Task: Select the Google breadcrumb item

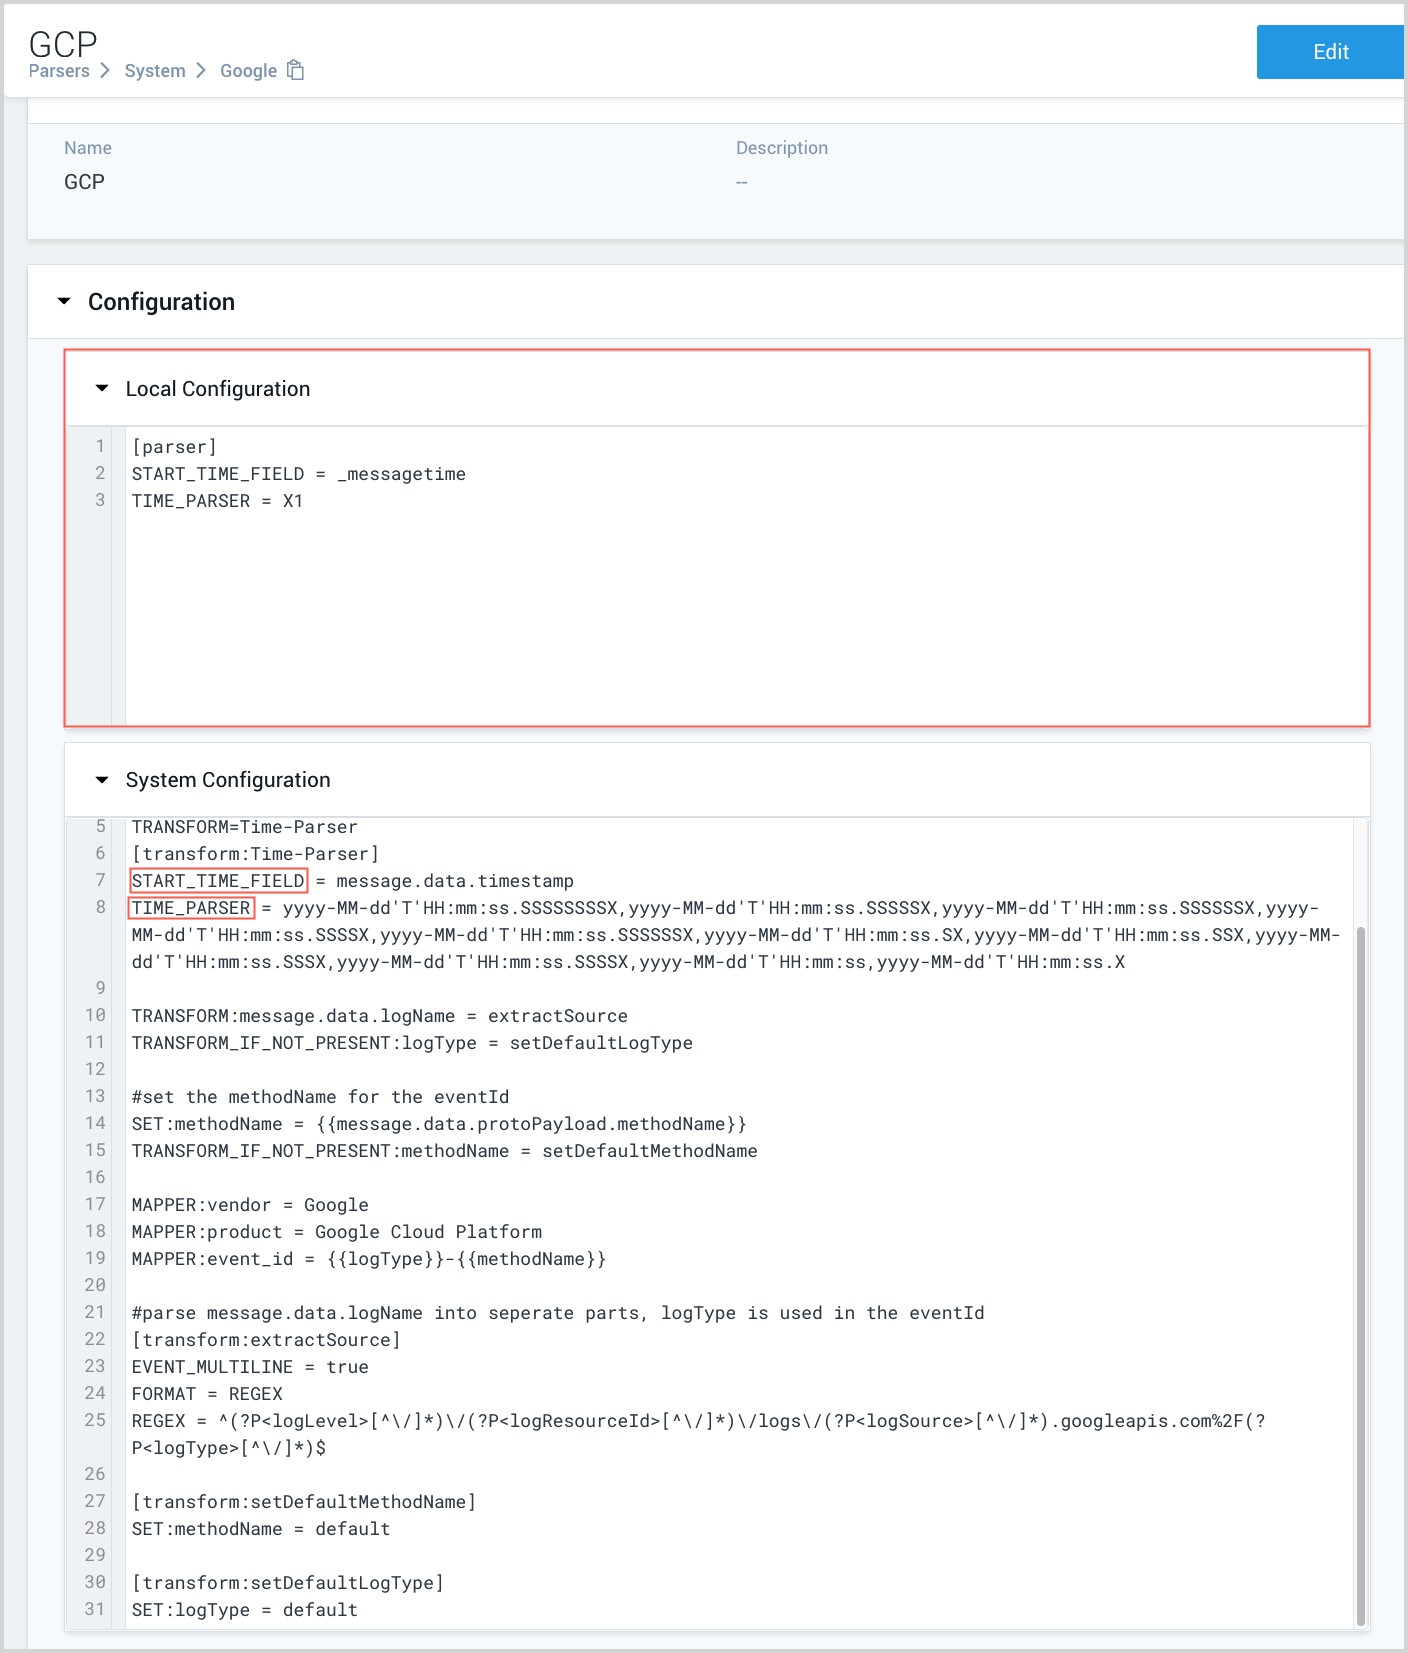Action: coord(248,71)
